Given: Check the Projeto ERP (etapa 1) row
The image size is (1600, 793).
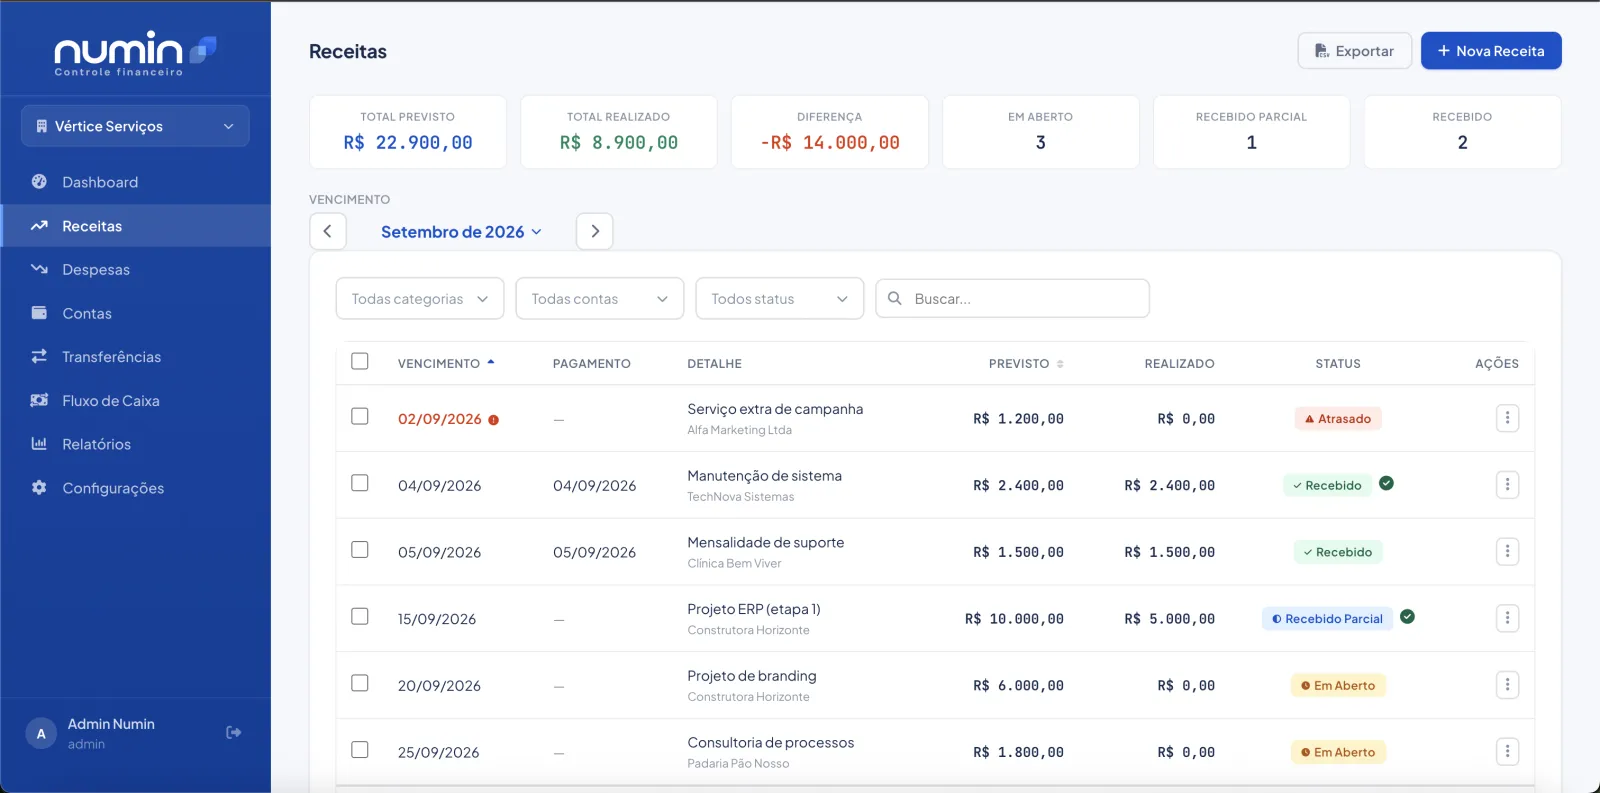Looking at the screenshot, I should pos(360,616).
